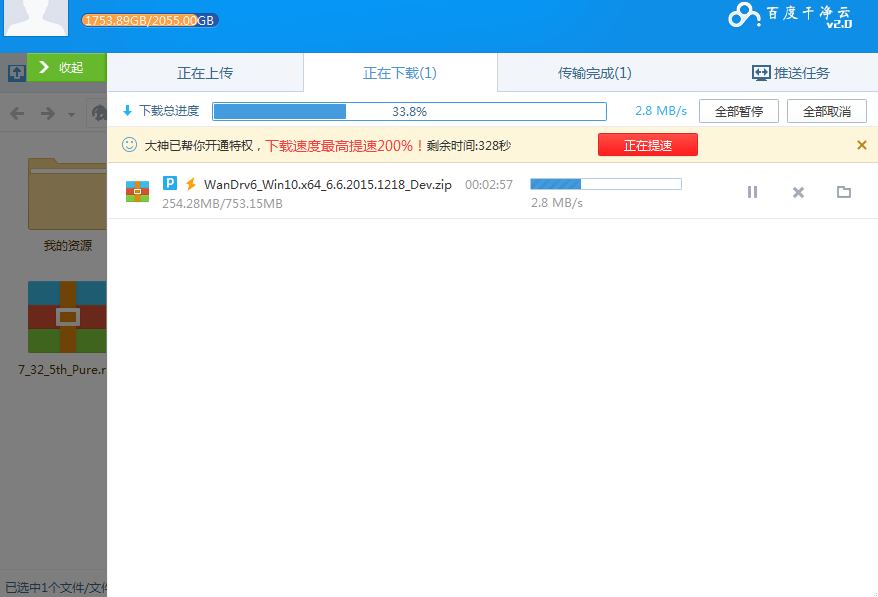Click the overall download progress bar

coord(409,111)
